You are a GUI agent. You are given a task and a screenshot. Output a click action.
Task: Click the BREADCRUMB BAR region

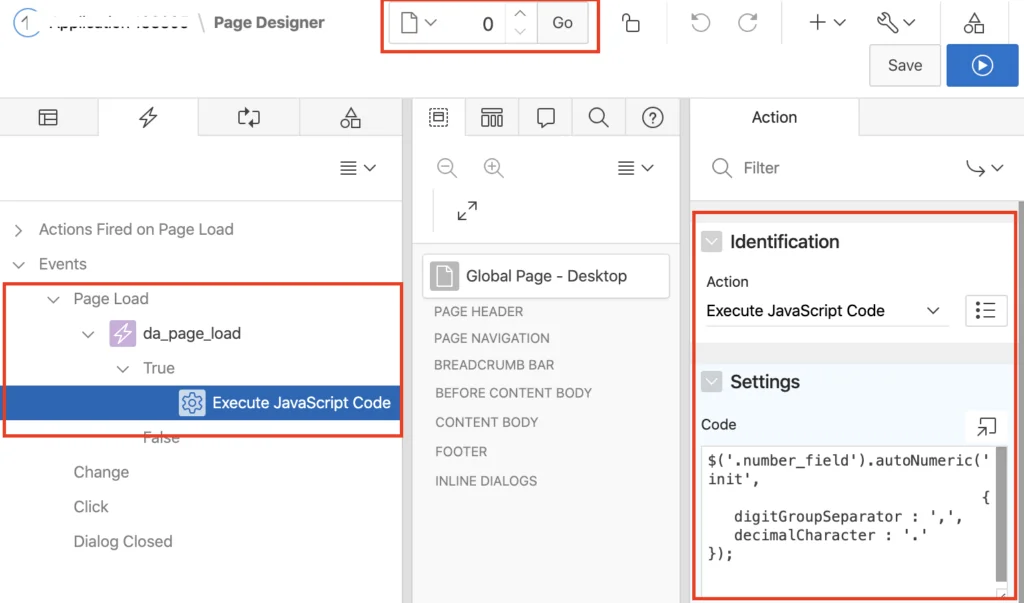[494, 365]
